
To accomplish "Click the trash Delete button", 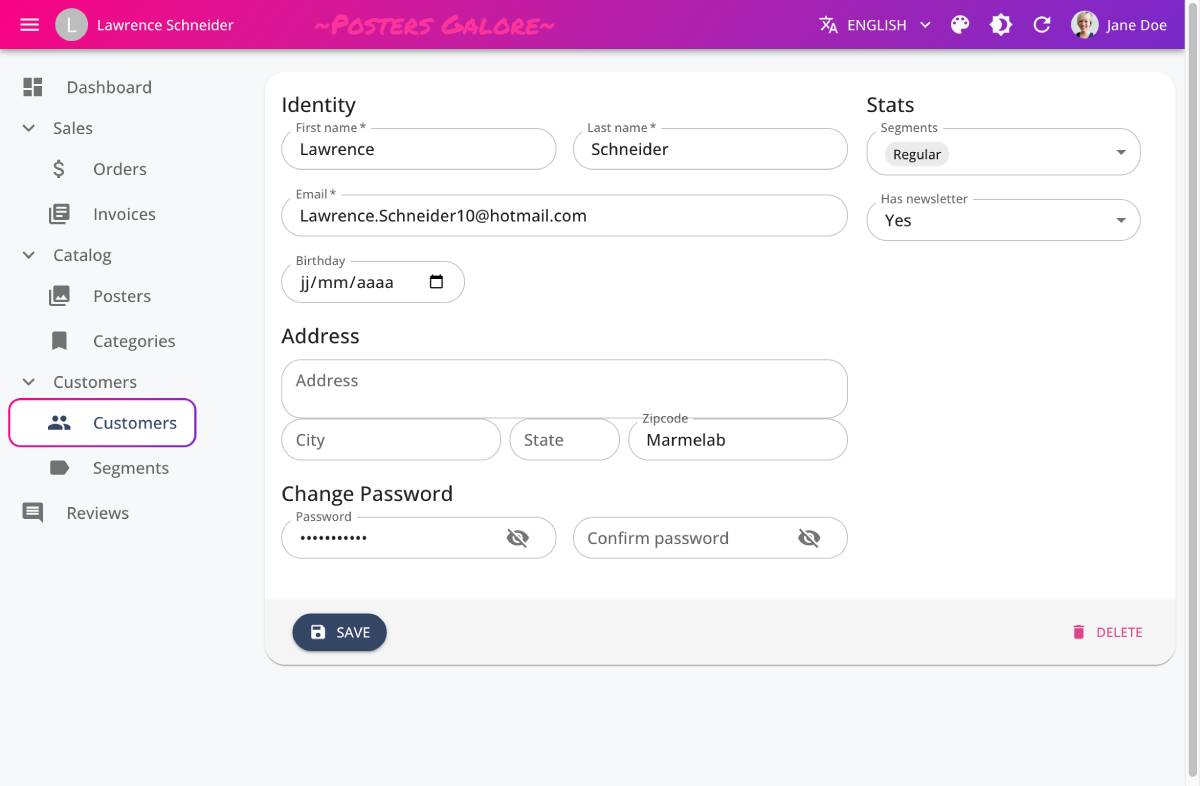I will coord(1107,632).
